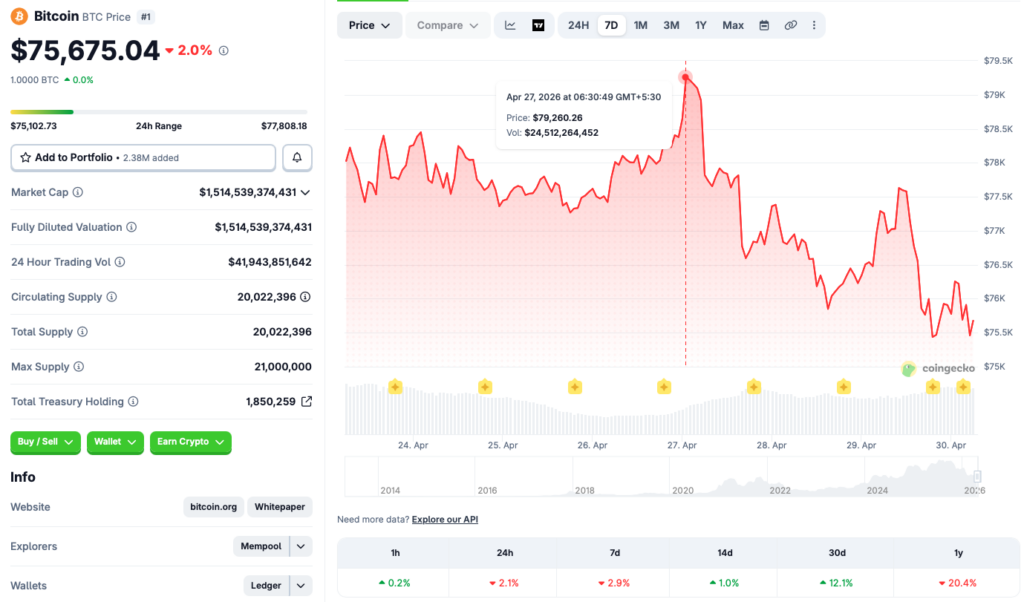Open chart more options menu

click(814, 25)
